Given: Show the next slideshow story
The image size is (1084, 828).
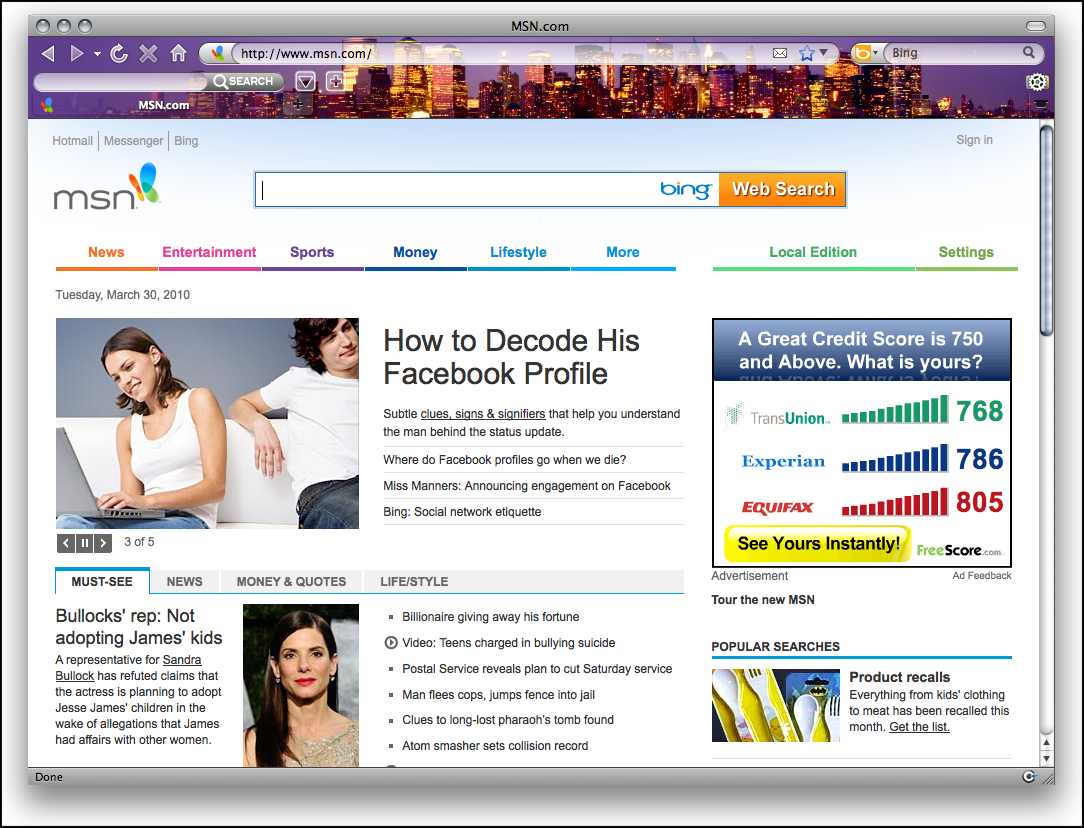Looking at the screenshot, I should click(103, 543).
